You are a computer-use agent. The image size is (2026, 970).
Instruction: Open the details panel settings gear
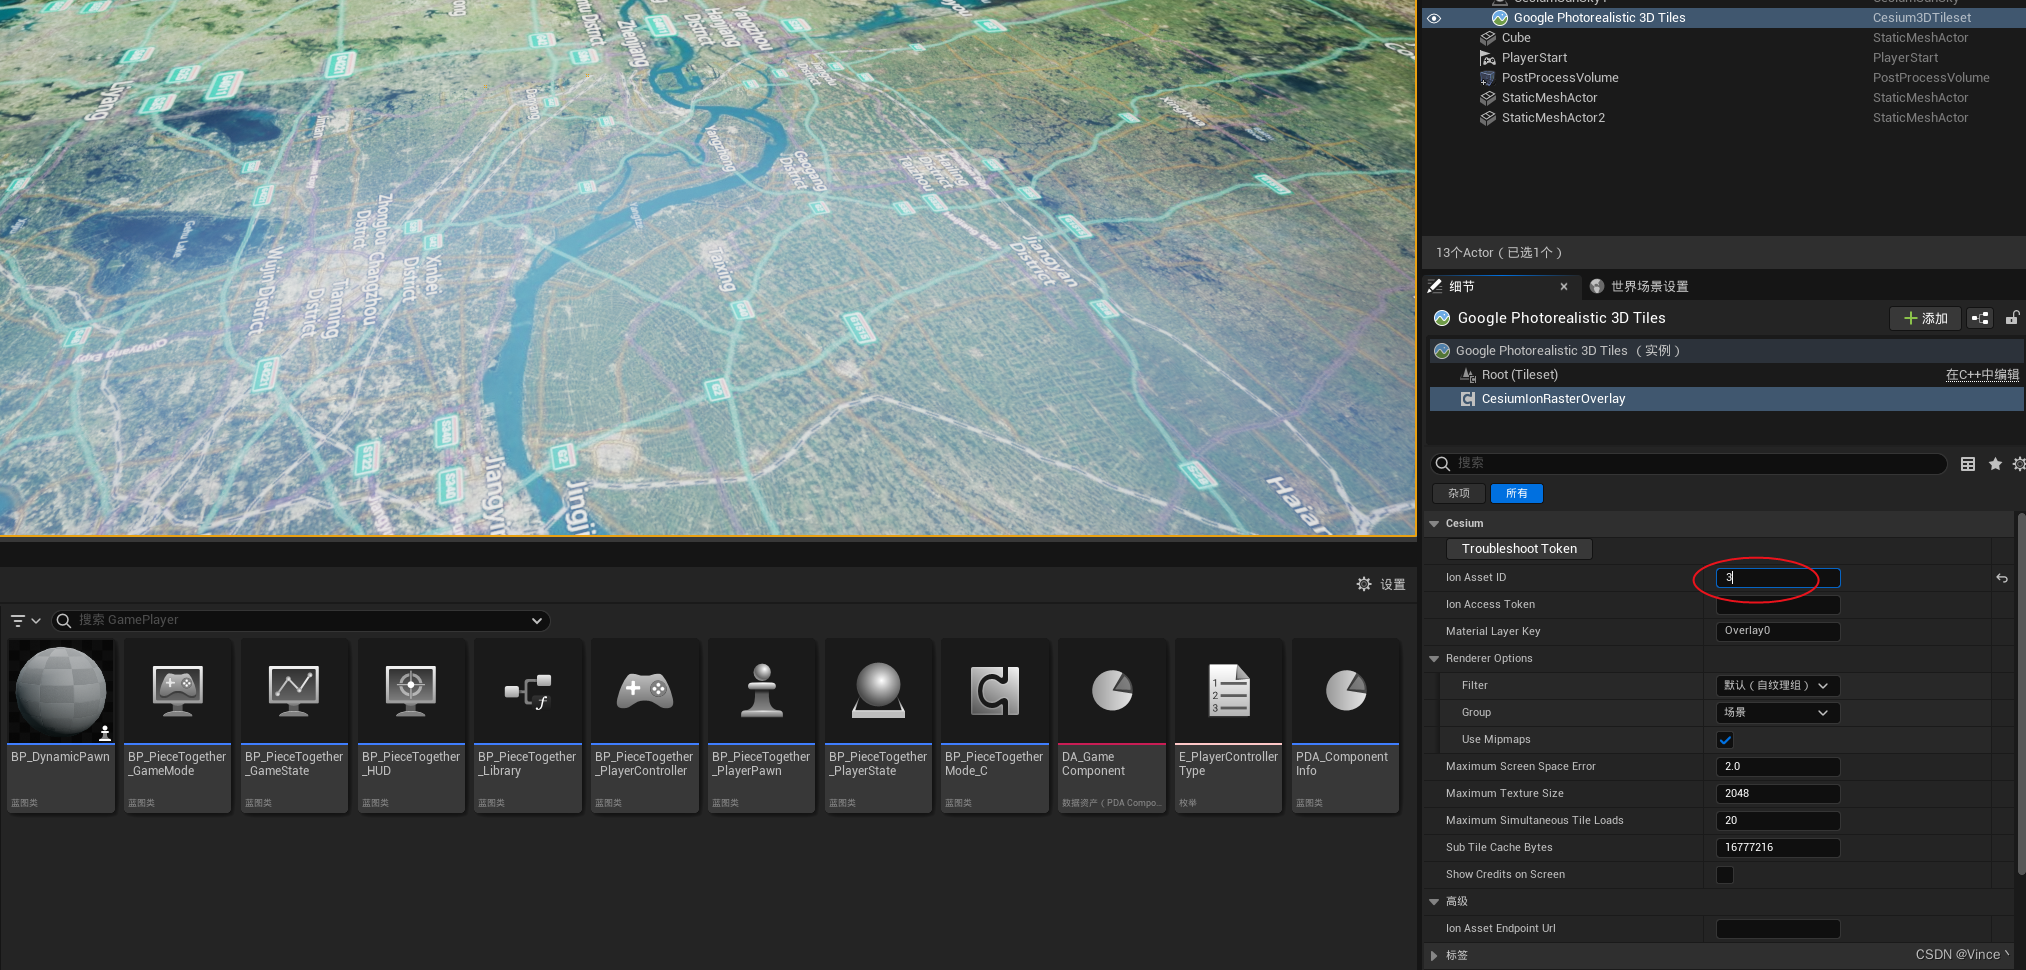click(x=2018, y=463)
